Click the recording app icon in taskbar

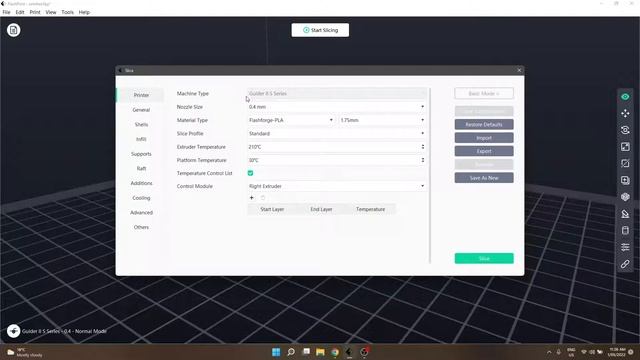point(364,352)
